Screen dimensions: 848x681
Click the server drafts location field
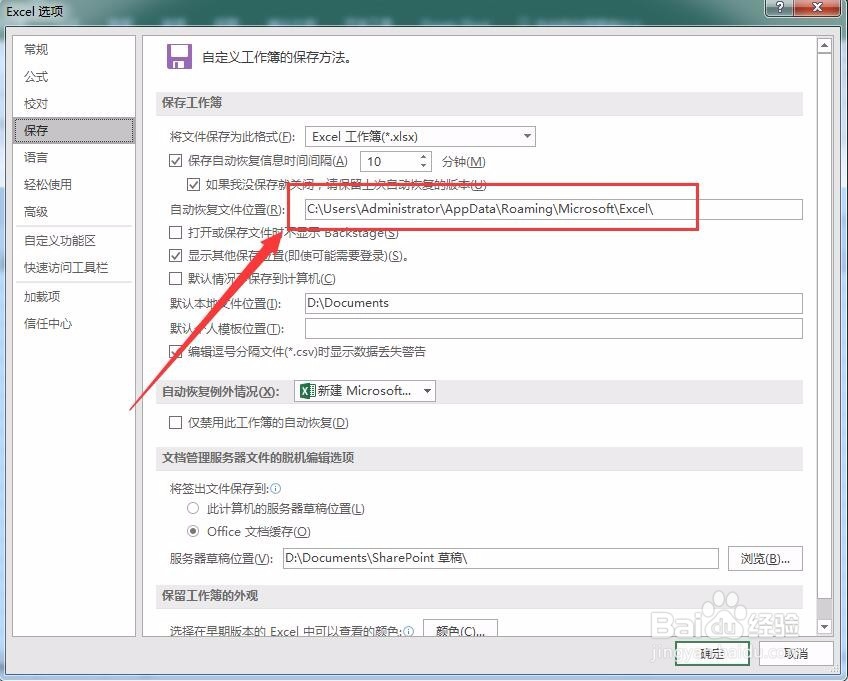(x=501, y=558)
